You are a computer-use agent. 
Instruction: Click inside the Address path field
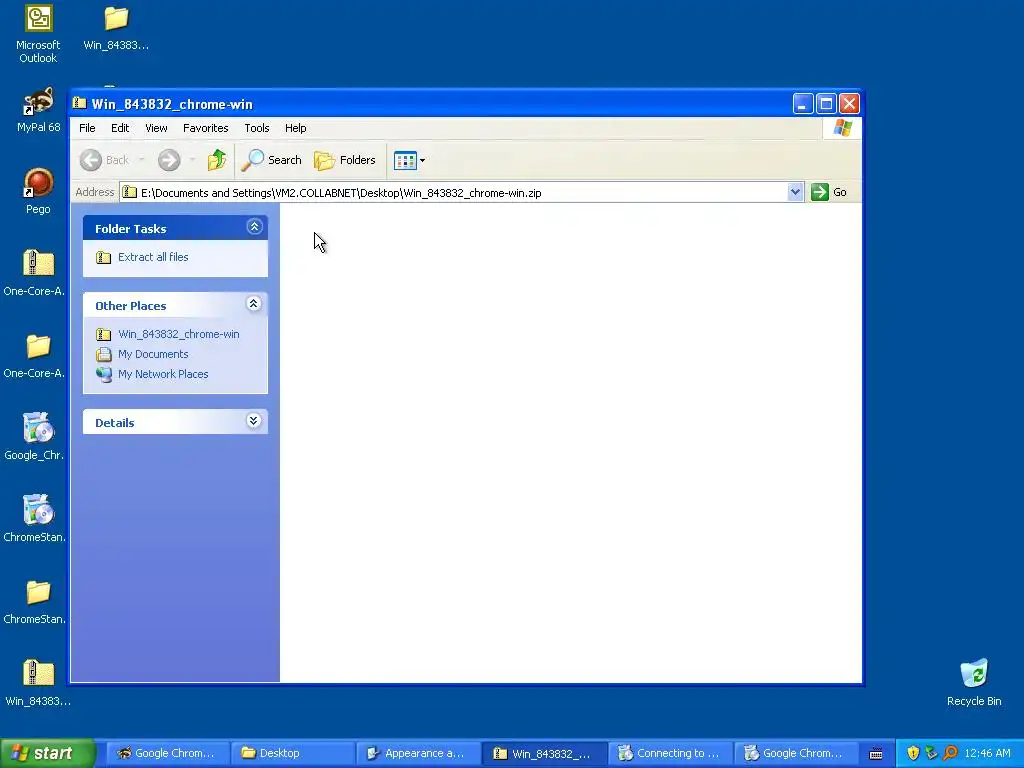(x=454, y=193)
